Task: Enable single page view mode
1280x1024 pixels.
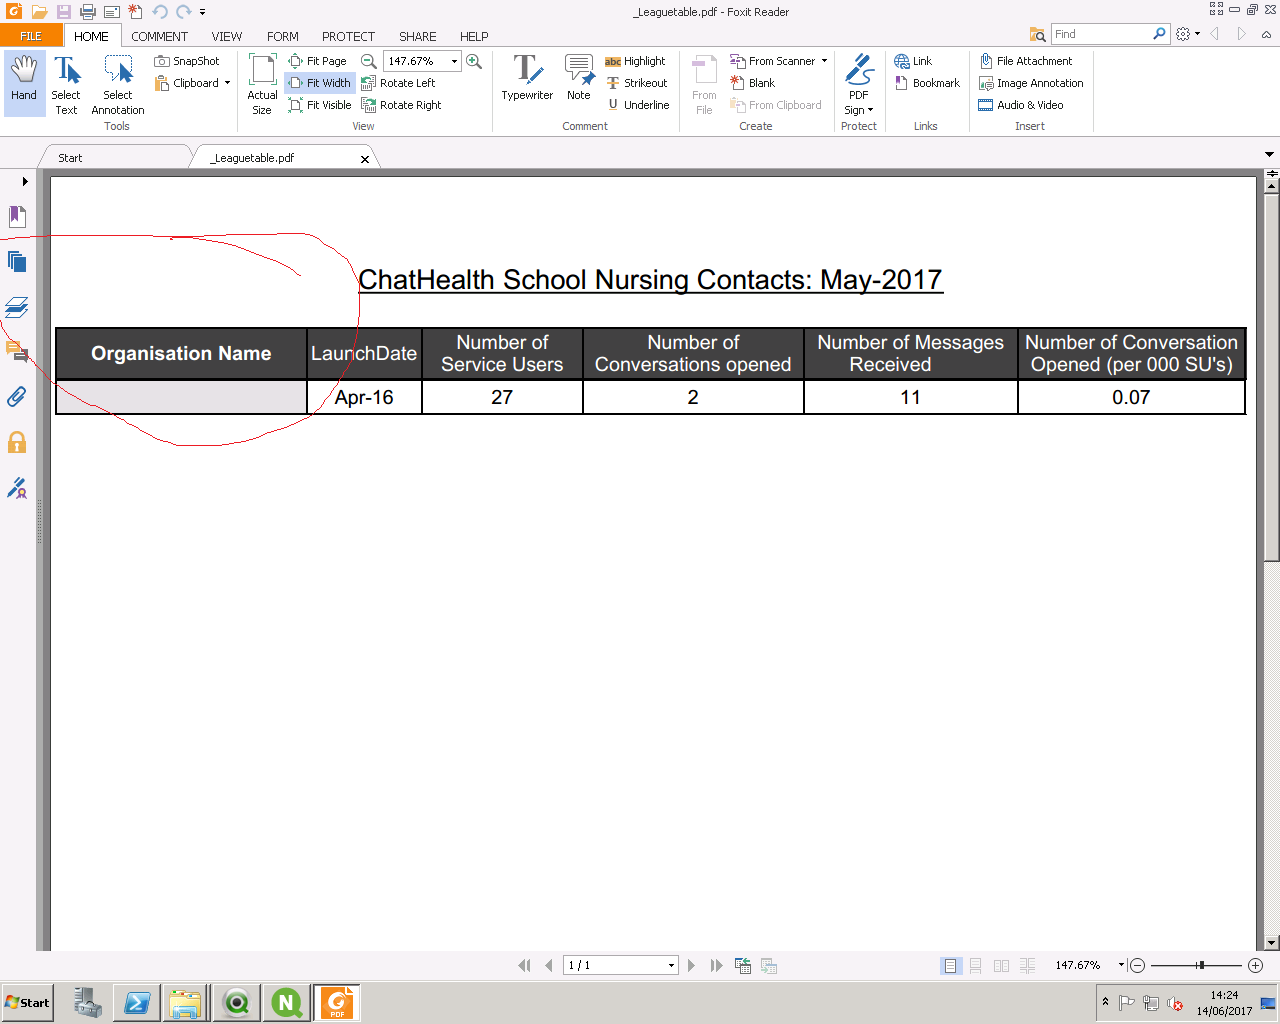Action: coord(950,965)
